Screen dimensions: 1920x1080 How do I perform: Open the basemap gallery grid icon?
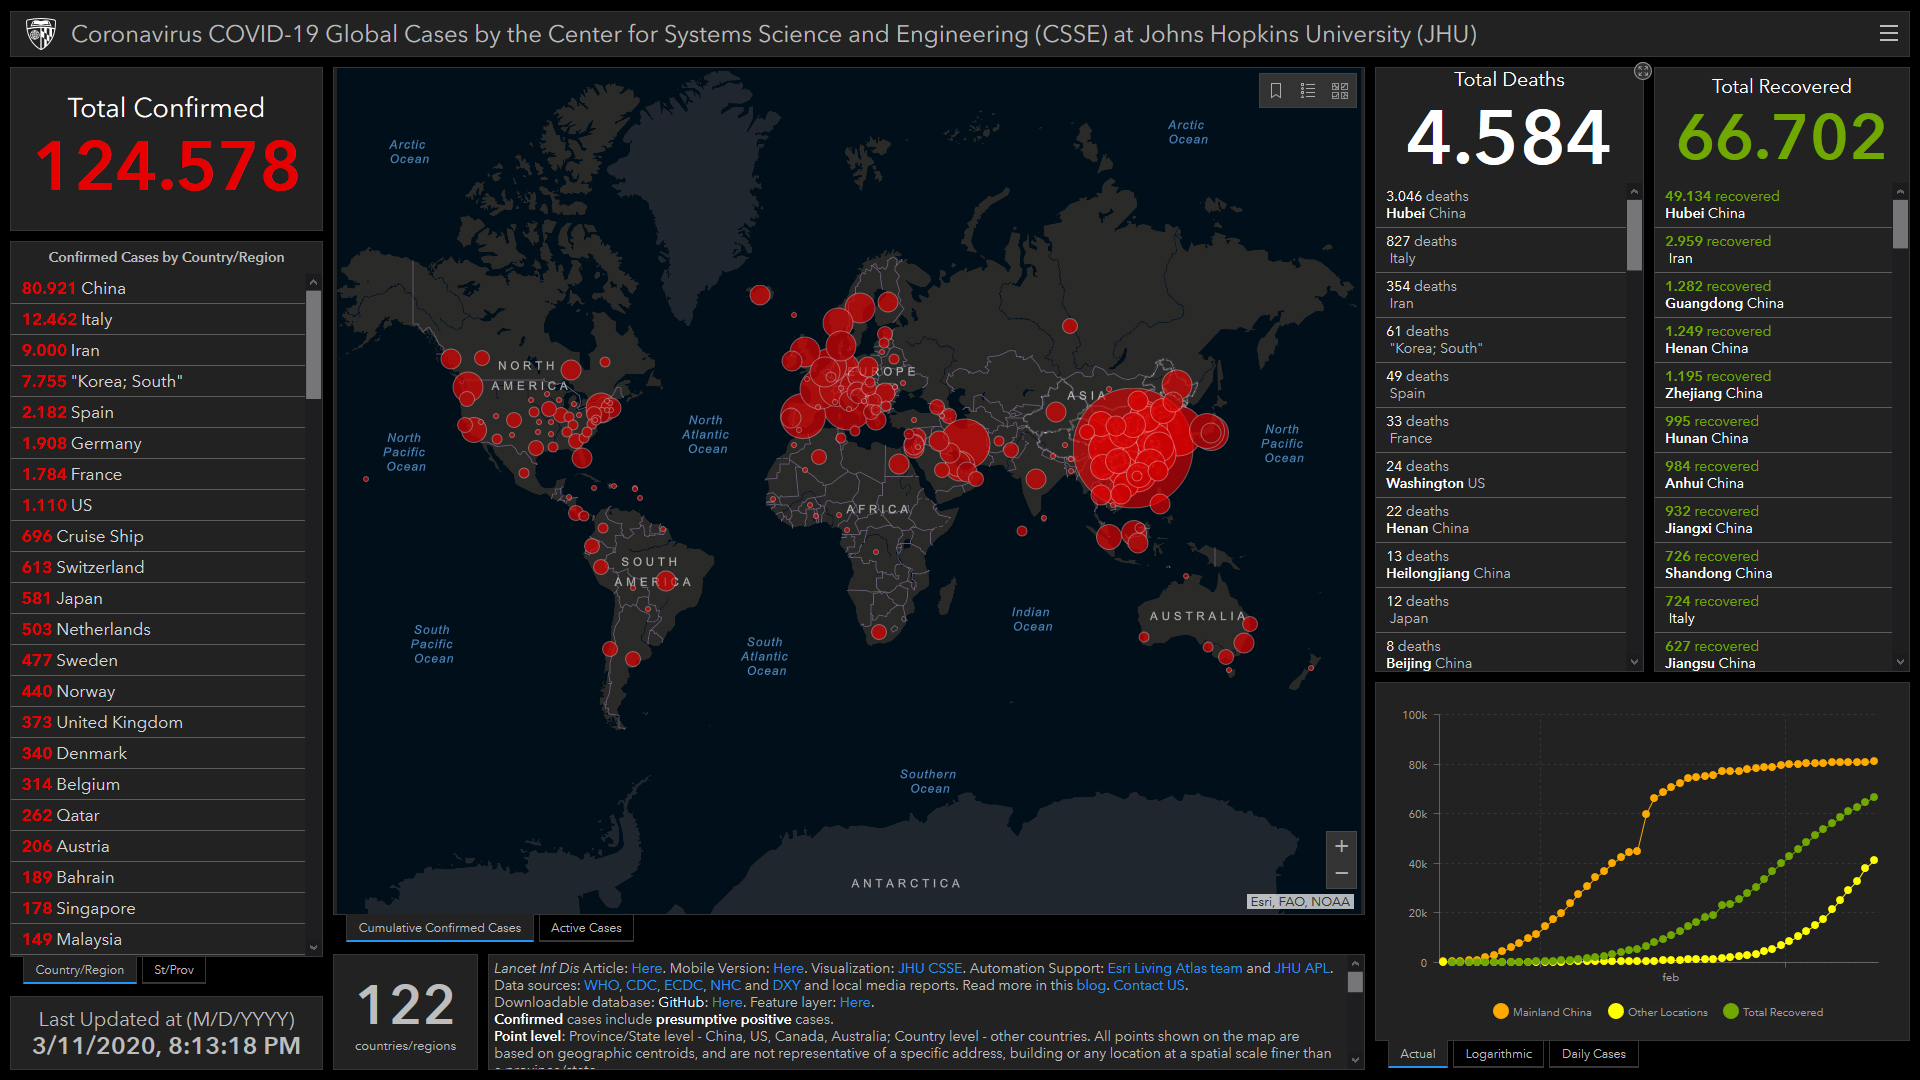1340,91
